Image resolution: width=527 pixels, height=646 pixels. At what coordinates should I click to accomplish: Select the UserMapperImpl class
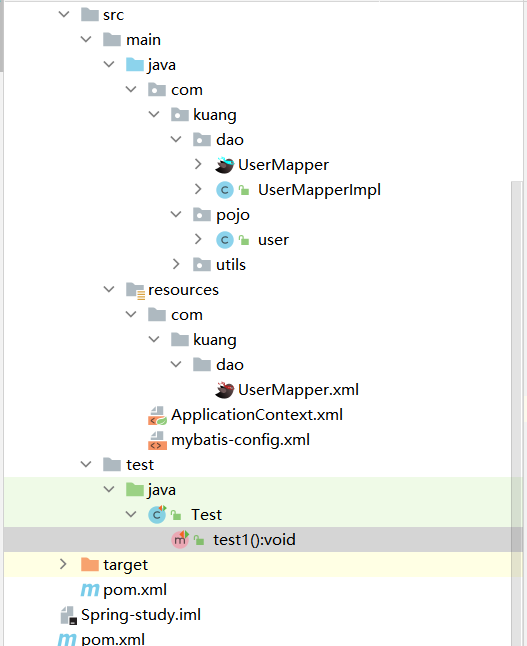pyautogui.click(x=319, y=190)
